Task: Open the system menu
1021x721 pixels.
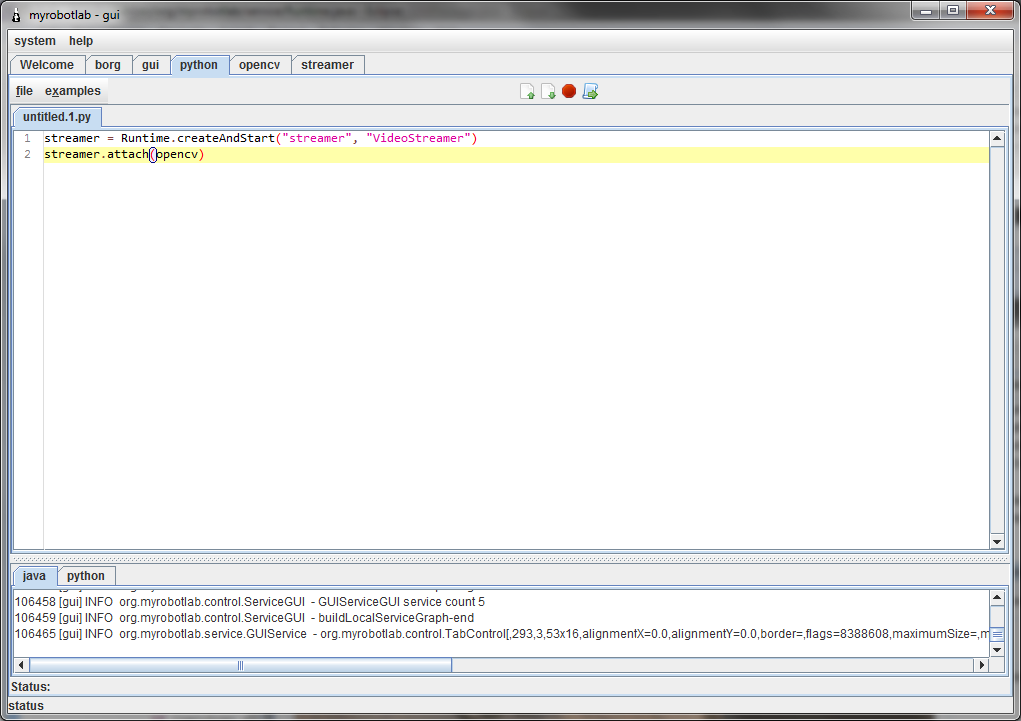Action: [35, 40]
